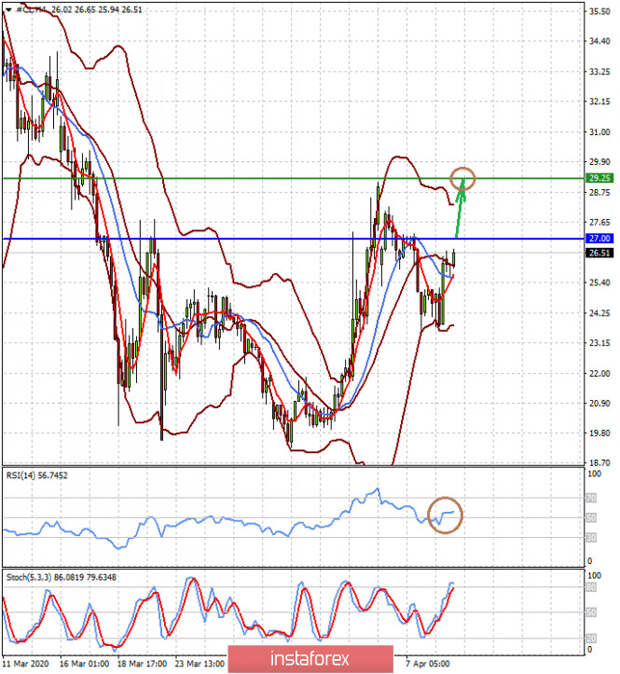Click the instaforex logo watermark
The height and width of the screenshot is (674, 620).
point(310,659)
